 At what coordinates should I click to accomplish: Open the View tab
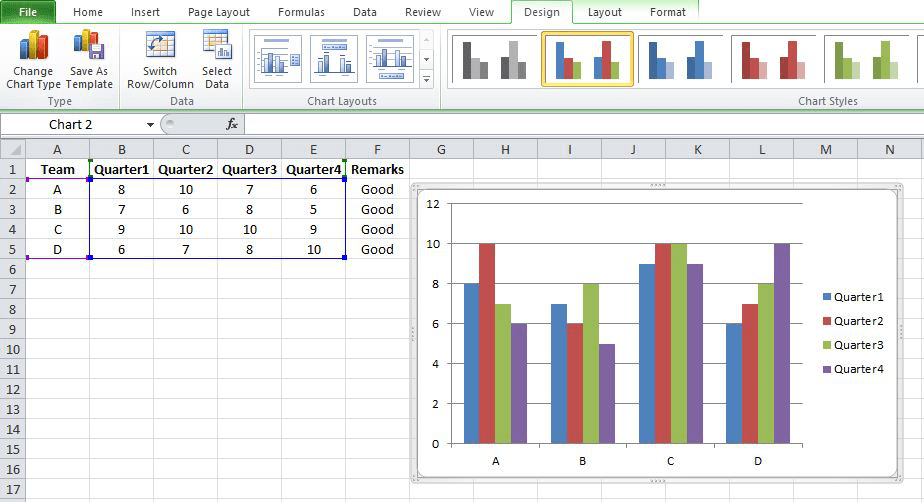481,12
